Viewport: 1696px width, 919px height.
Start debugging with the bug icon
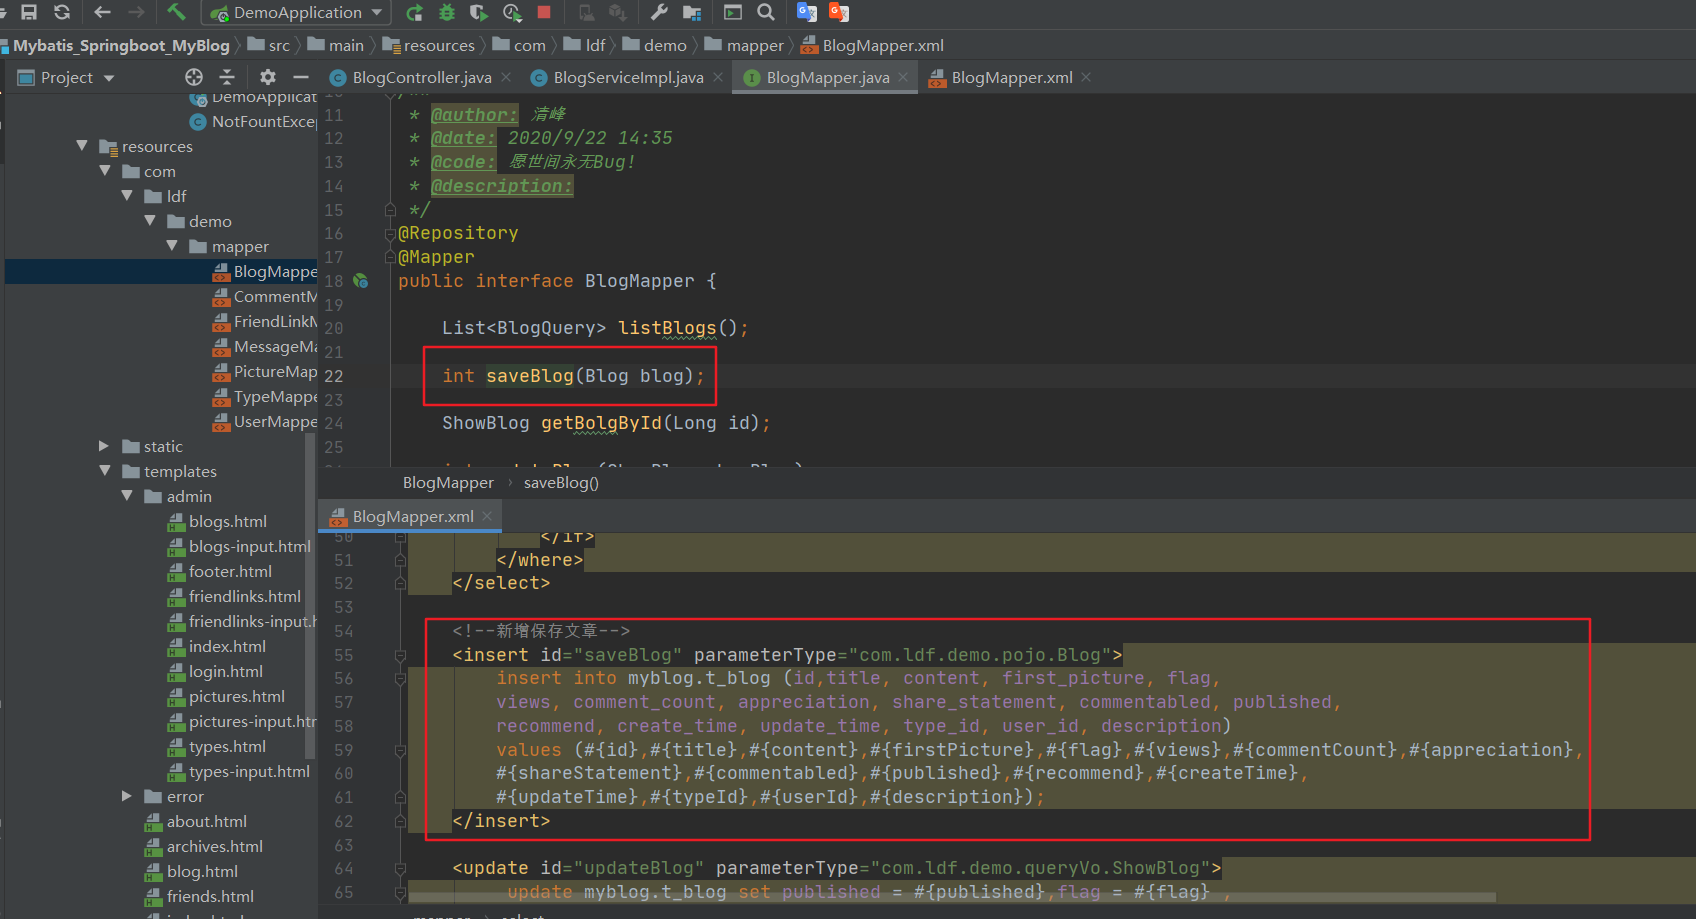tap(447, 12)
